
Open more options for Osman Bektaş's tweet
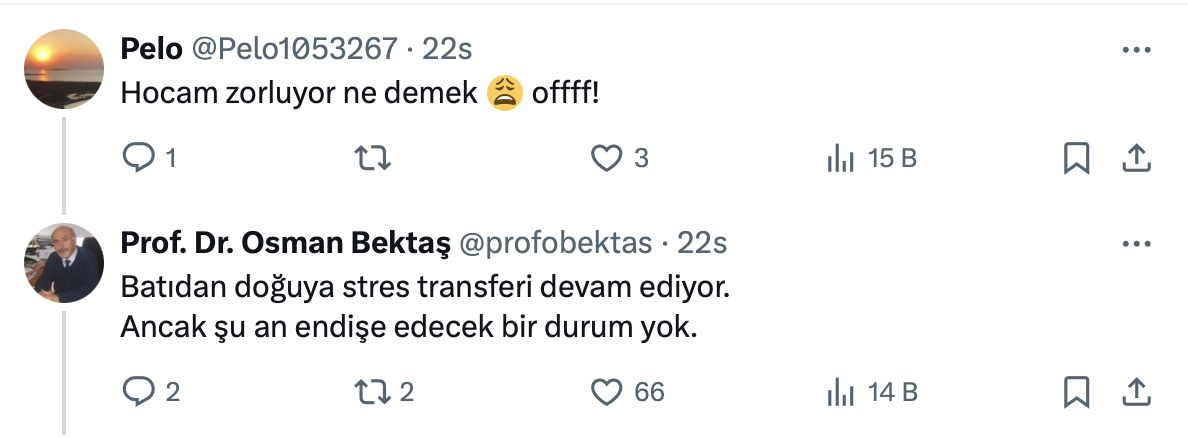(1135, 243)
